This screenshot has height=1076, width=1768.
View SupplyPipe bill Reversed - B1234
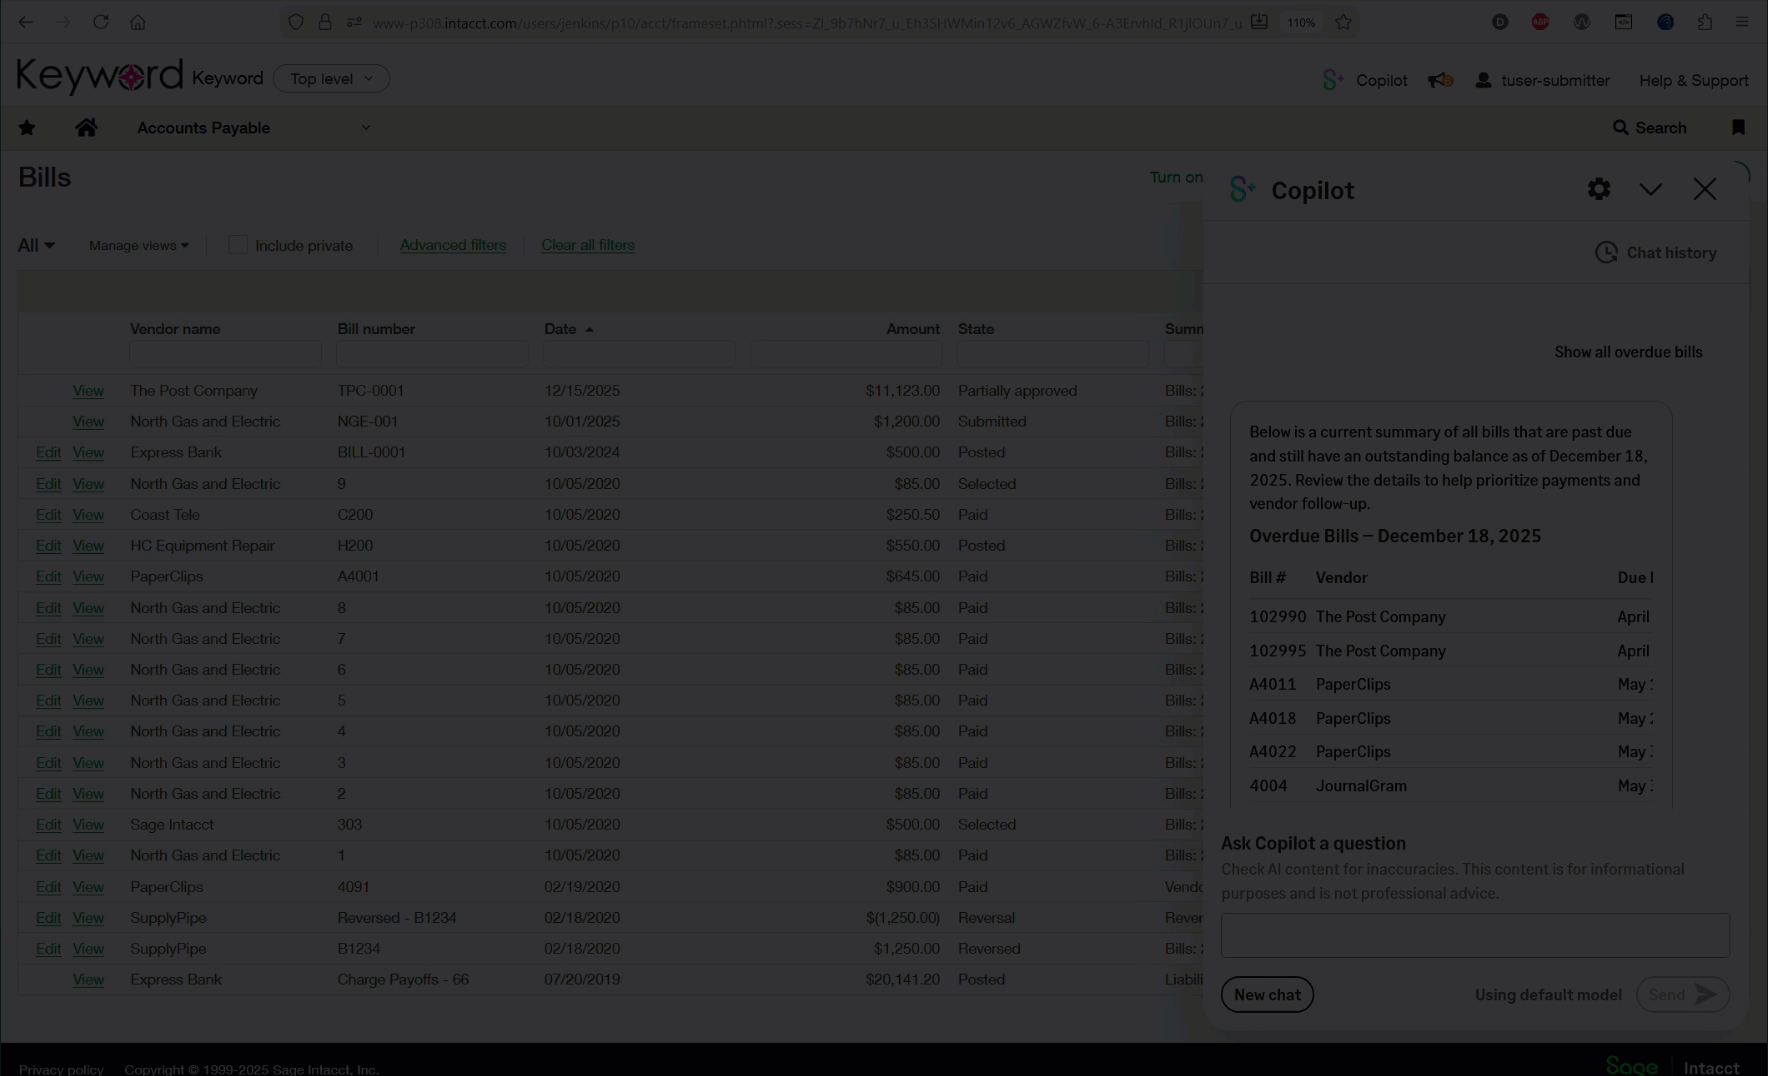(88, 918)
